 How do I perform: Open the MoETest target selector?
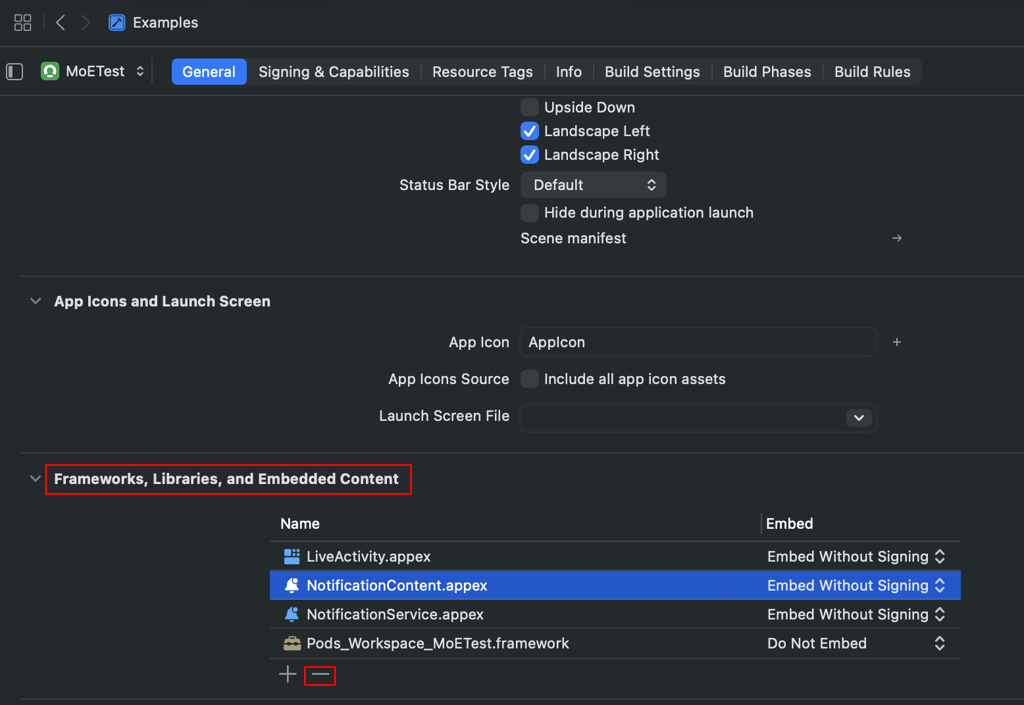pos(93,71)
